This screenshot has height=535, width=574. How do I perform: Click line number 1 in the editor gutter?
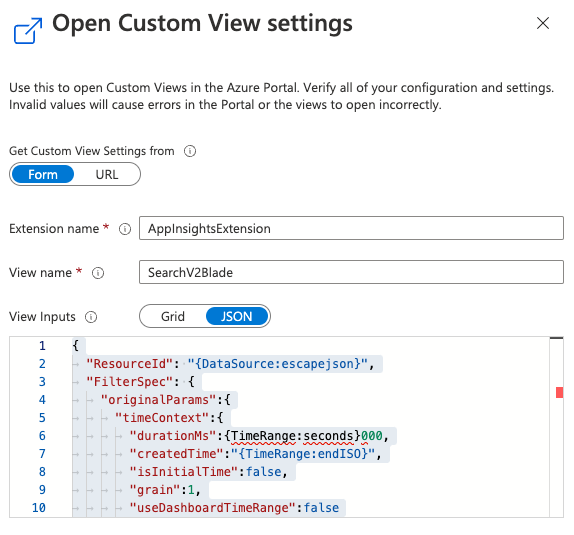click(42, 346)
